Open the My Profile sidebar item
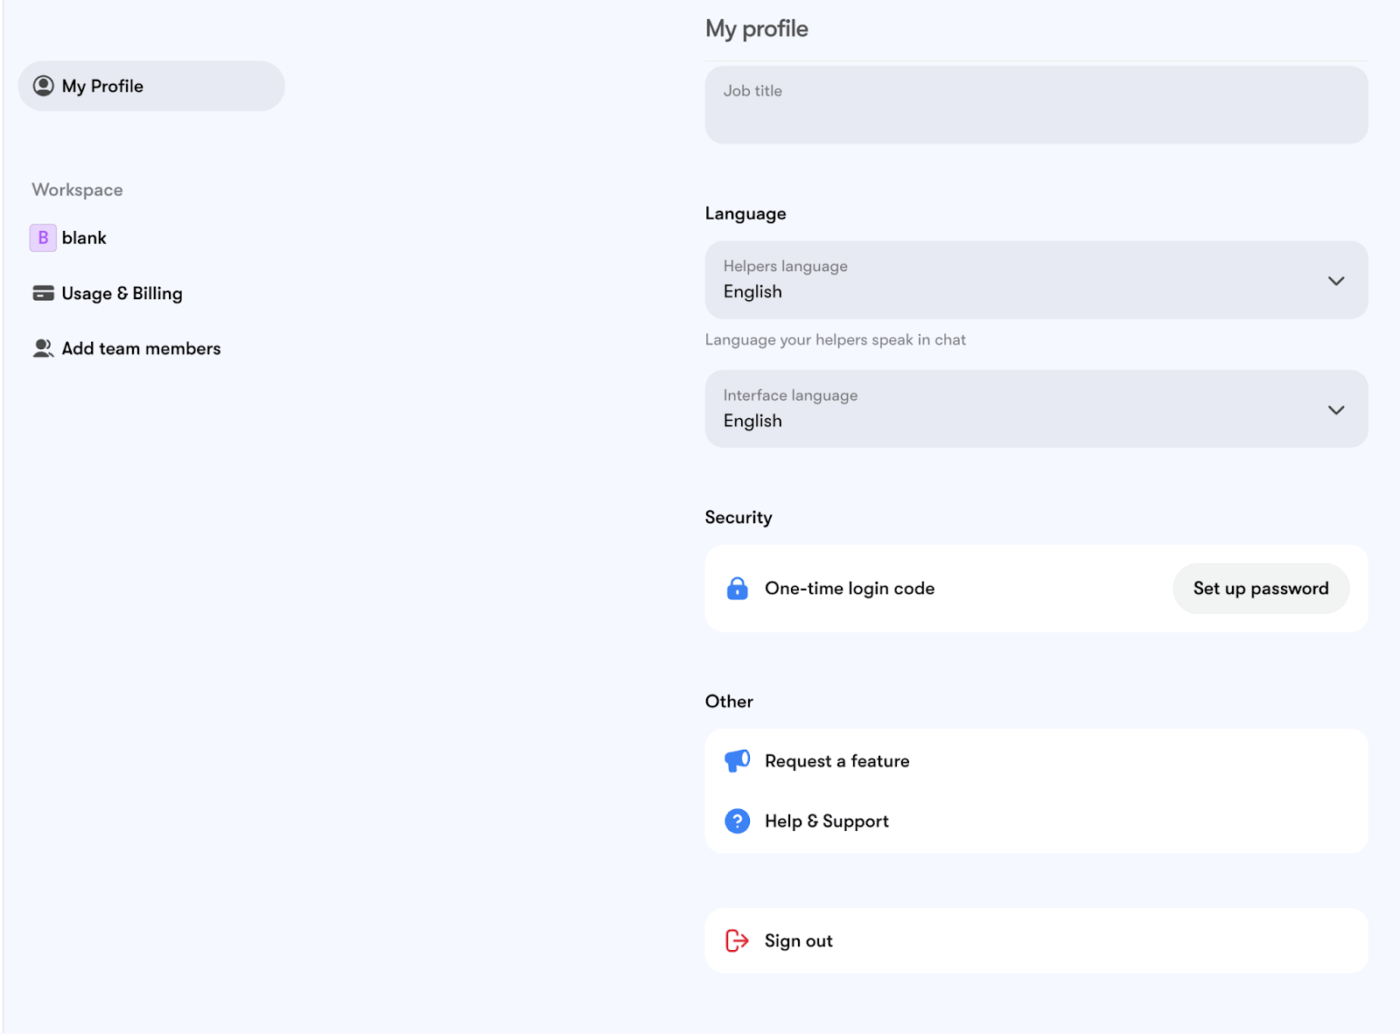Image resolution: width=1400 pixels, height=1034 pixels. pyautogui.click(x=150, y=86)
